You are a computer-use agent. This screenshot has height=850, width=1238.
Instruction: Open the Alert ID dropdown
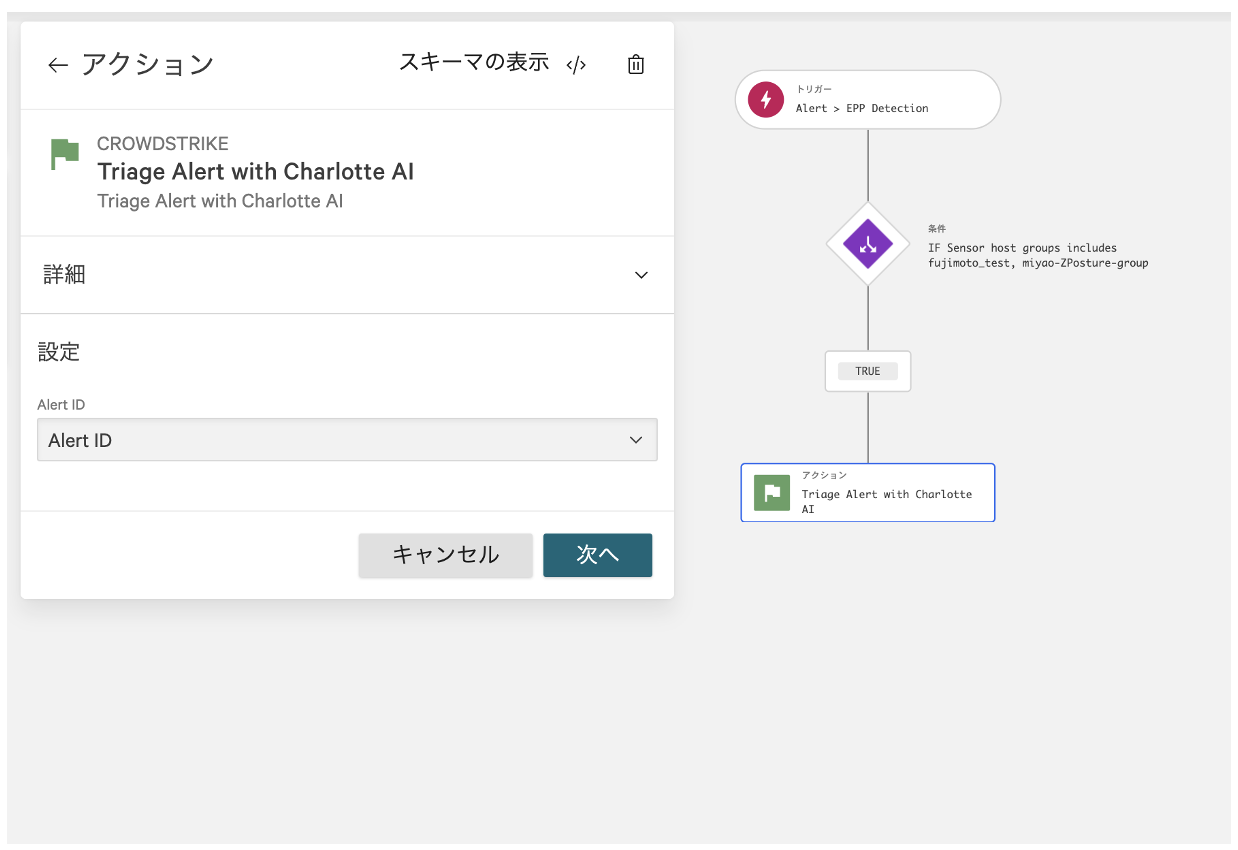pos(347,440)
